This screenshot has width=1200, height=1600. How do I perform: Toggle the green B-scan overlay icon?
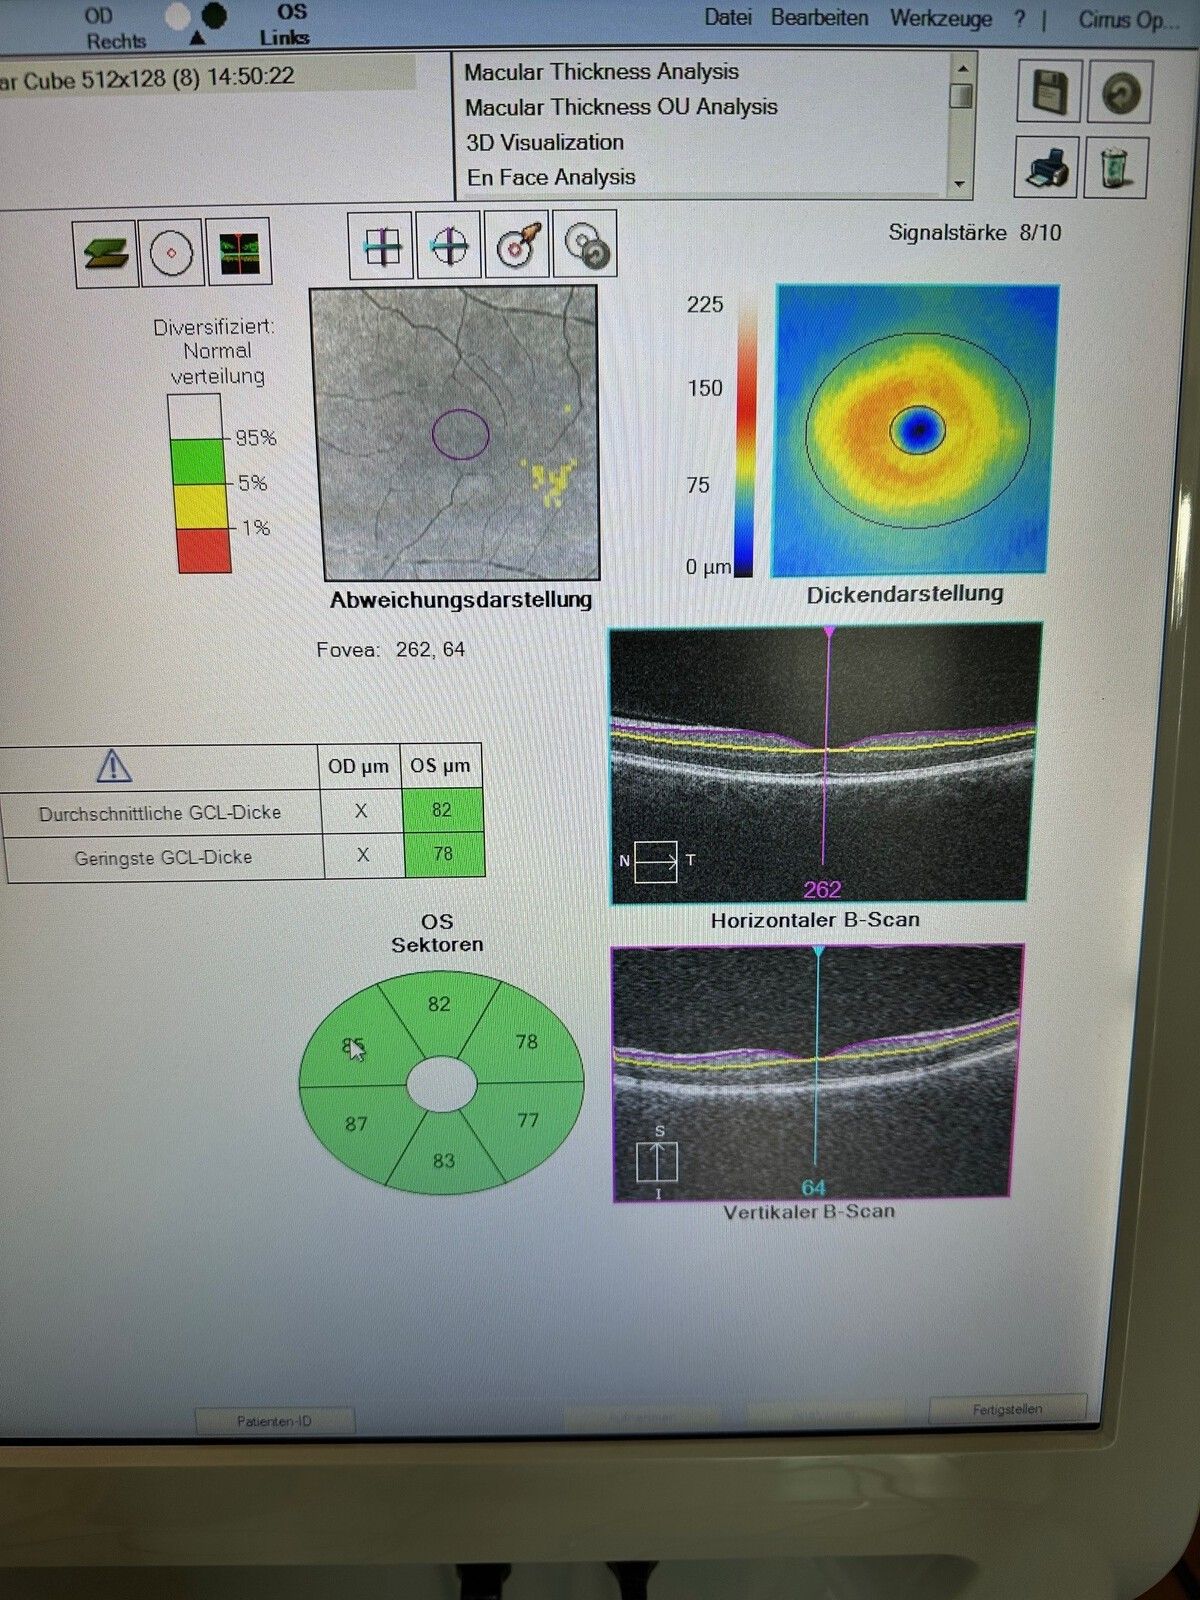[x=239, y=252]
